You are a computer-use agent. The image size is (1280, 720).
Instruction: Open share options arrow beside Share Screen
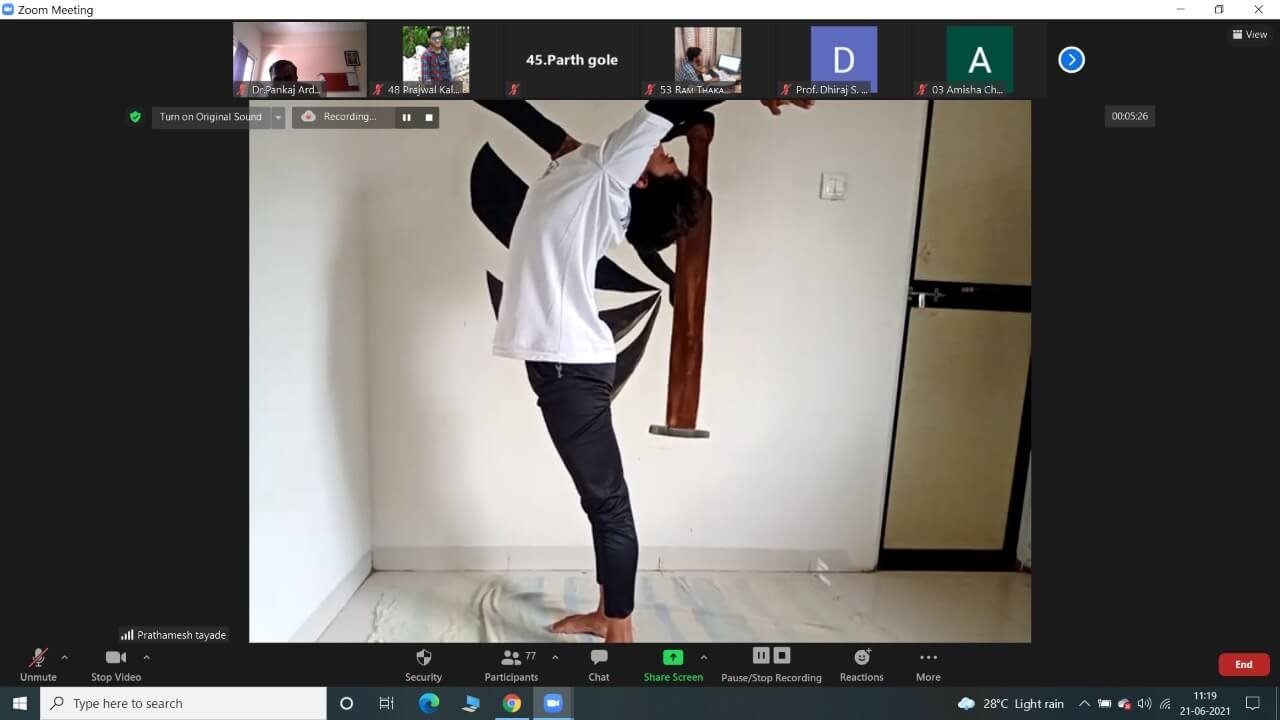(704, 657)
